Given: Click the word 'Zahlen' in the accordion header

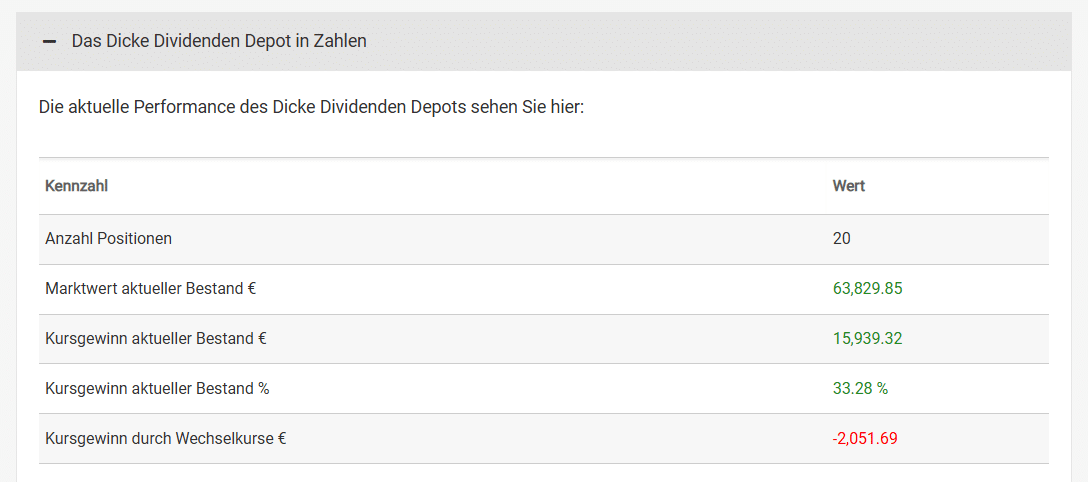Looking at the screenshot, I should (341, 41).
